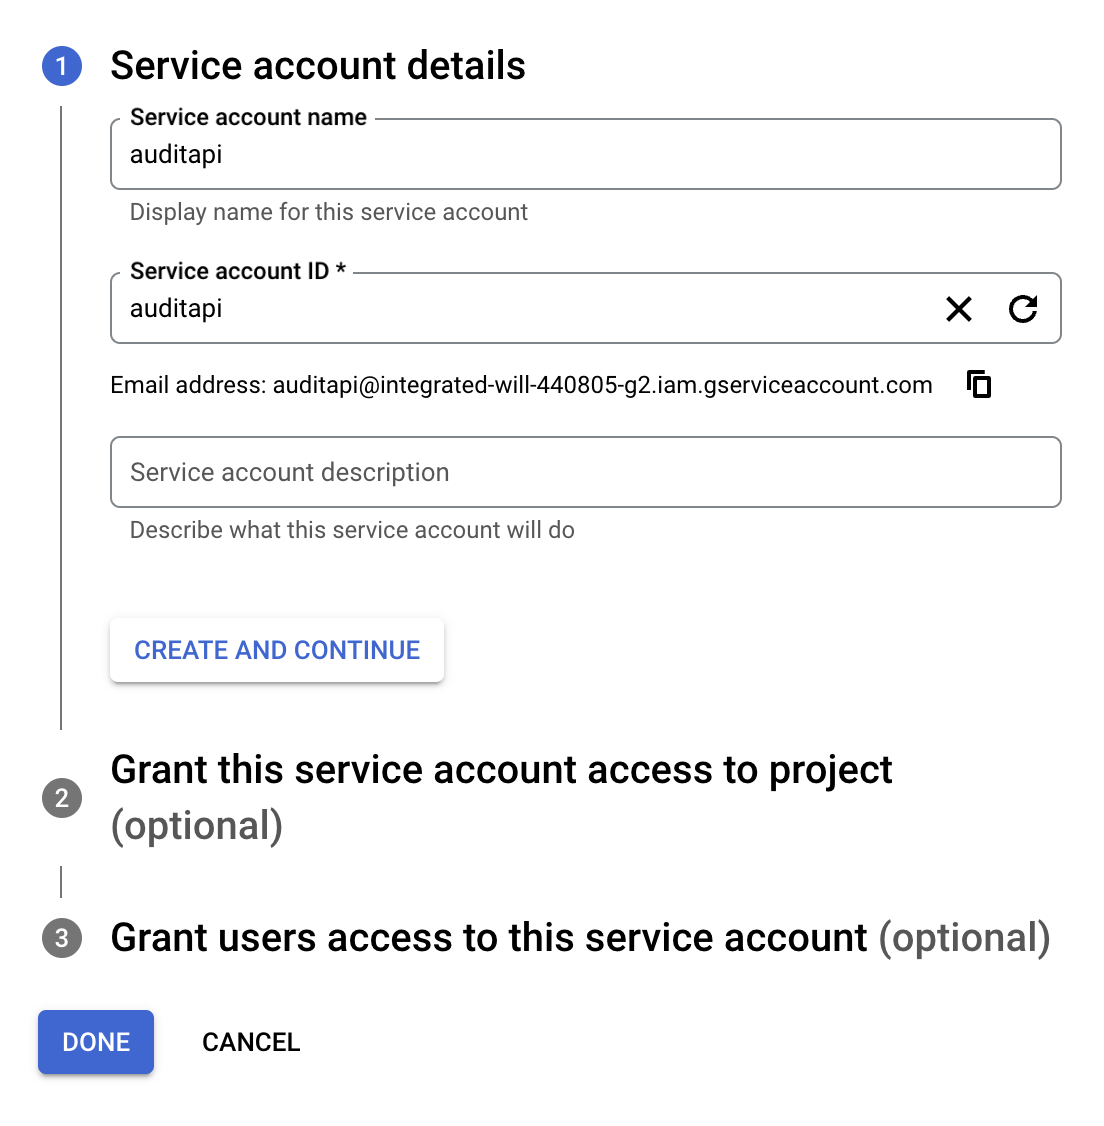Focus the Service account description field

tap(585, 472)
